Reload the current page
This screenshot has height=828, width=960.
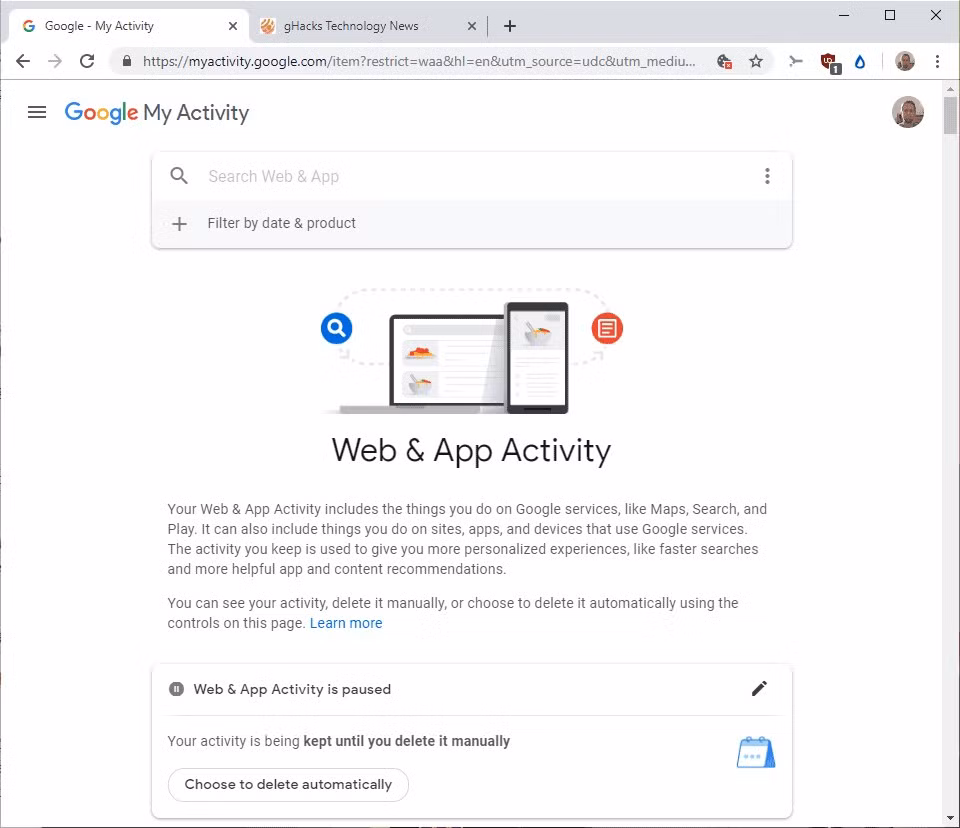pos(87,61)
